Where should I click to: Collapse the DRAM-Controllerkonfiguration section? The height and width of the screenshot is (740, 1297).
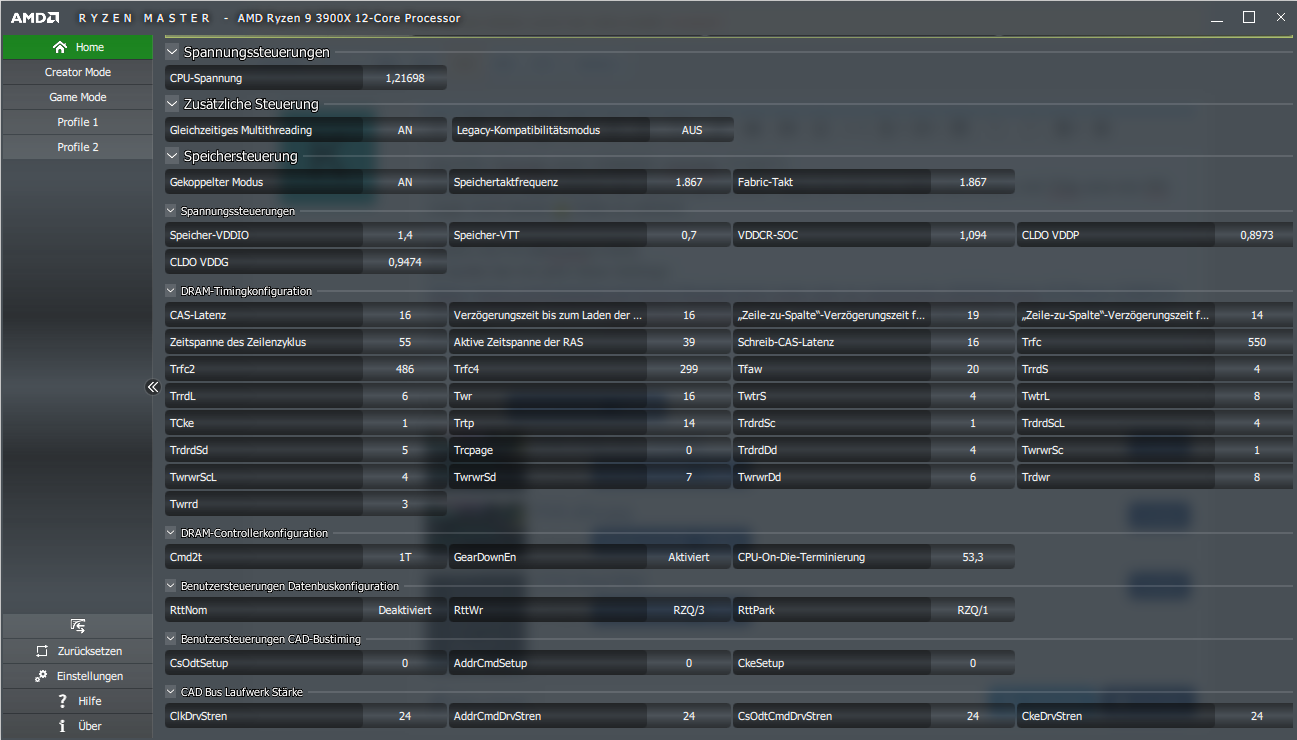tap(171, 533)
